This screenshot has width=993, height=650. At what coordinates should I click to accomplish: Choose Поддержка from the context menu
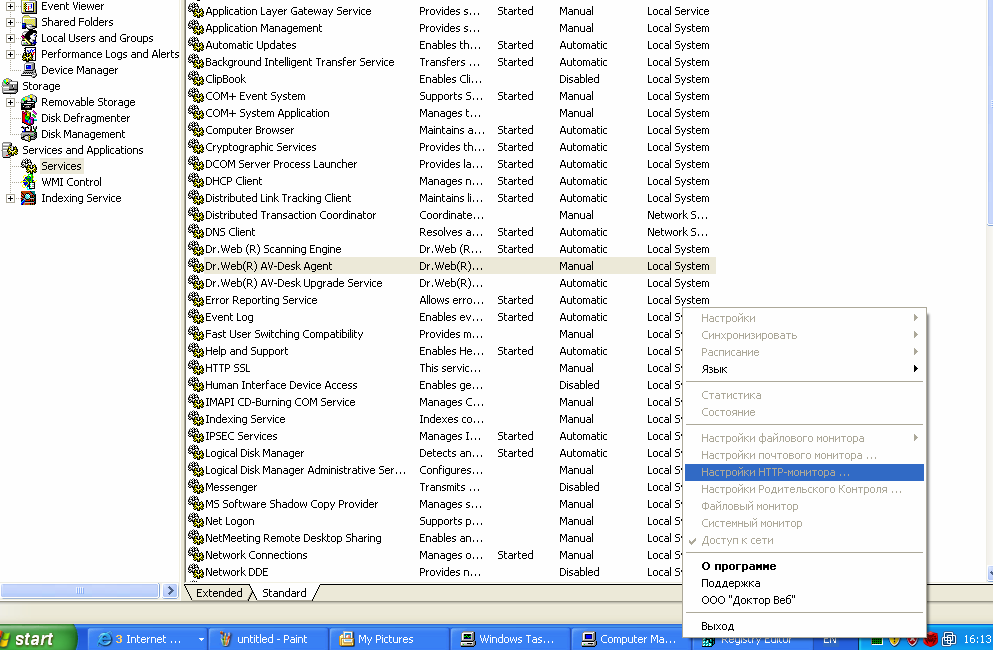(804, 583)
